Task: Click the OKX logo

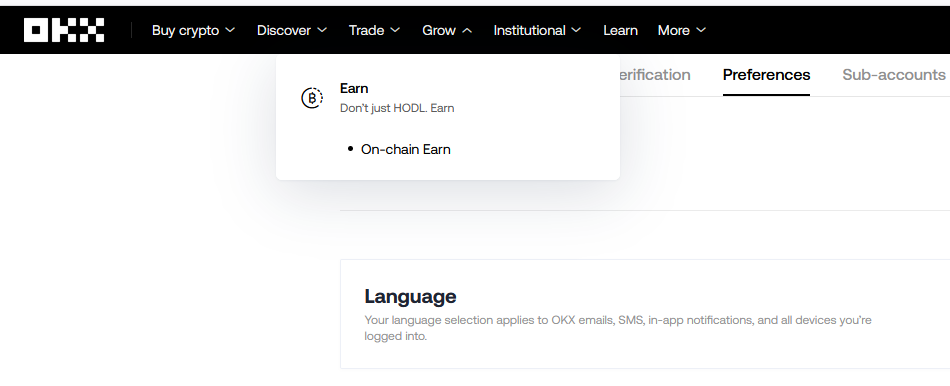Action: pyautogui.click(x=64, y=30)
